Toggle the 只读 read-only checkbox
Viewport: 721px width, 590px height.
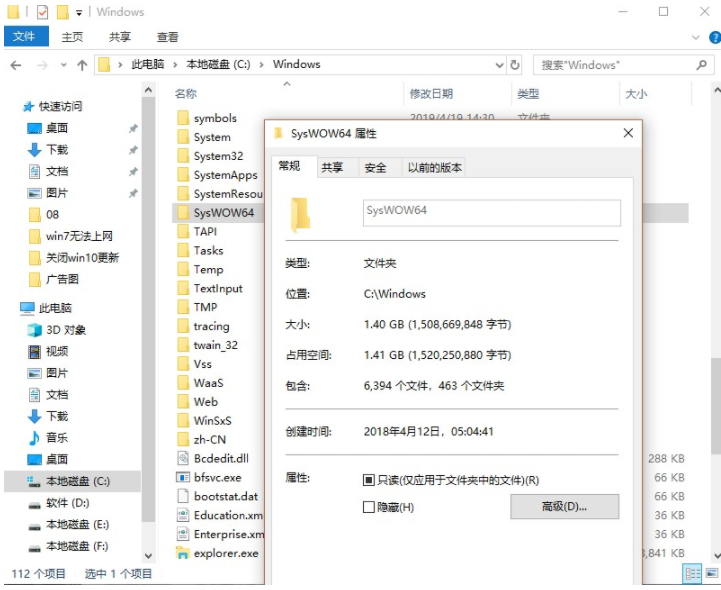[x=369, y=480]
